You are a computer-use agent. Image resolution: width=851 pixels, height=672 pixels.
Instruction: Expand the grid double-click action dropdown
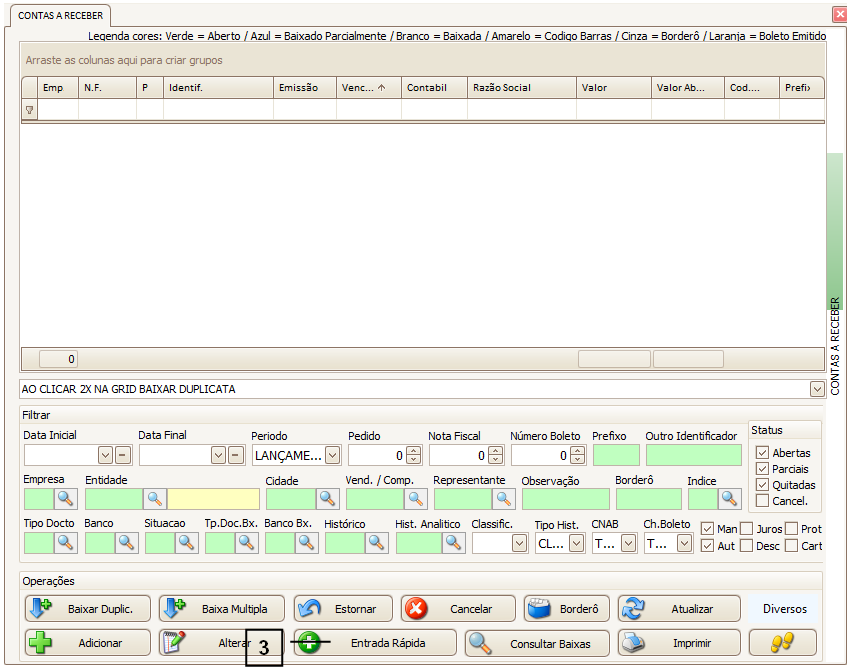click(817, 389)
